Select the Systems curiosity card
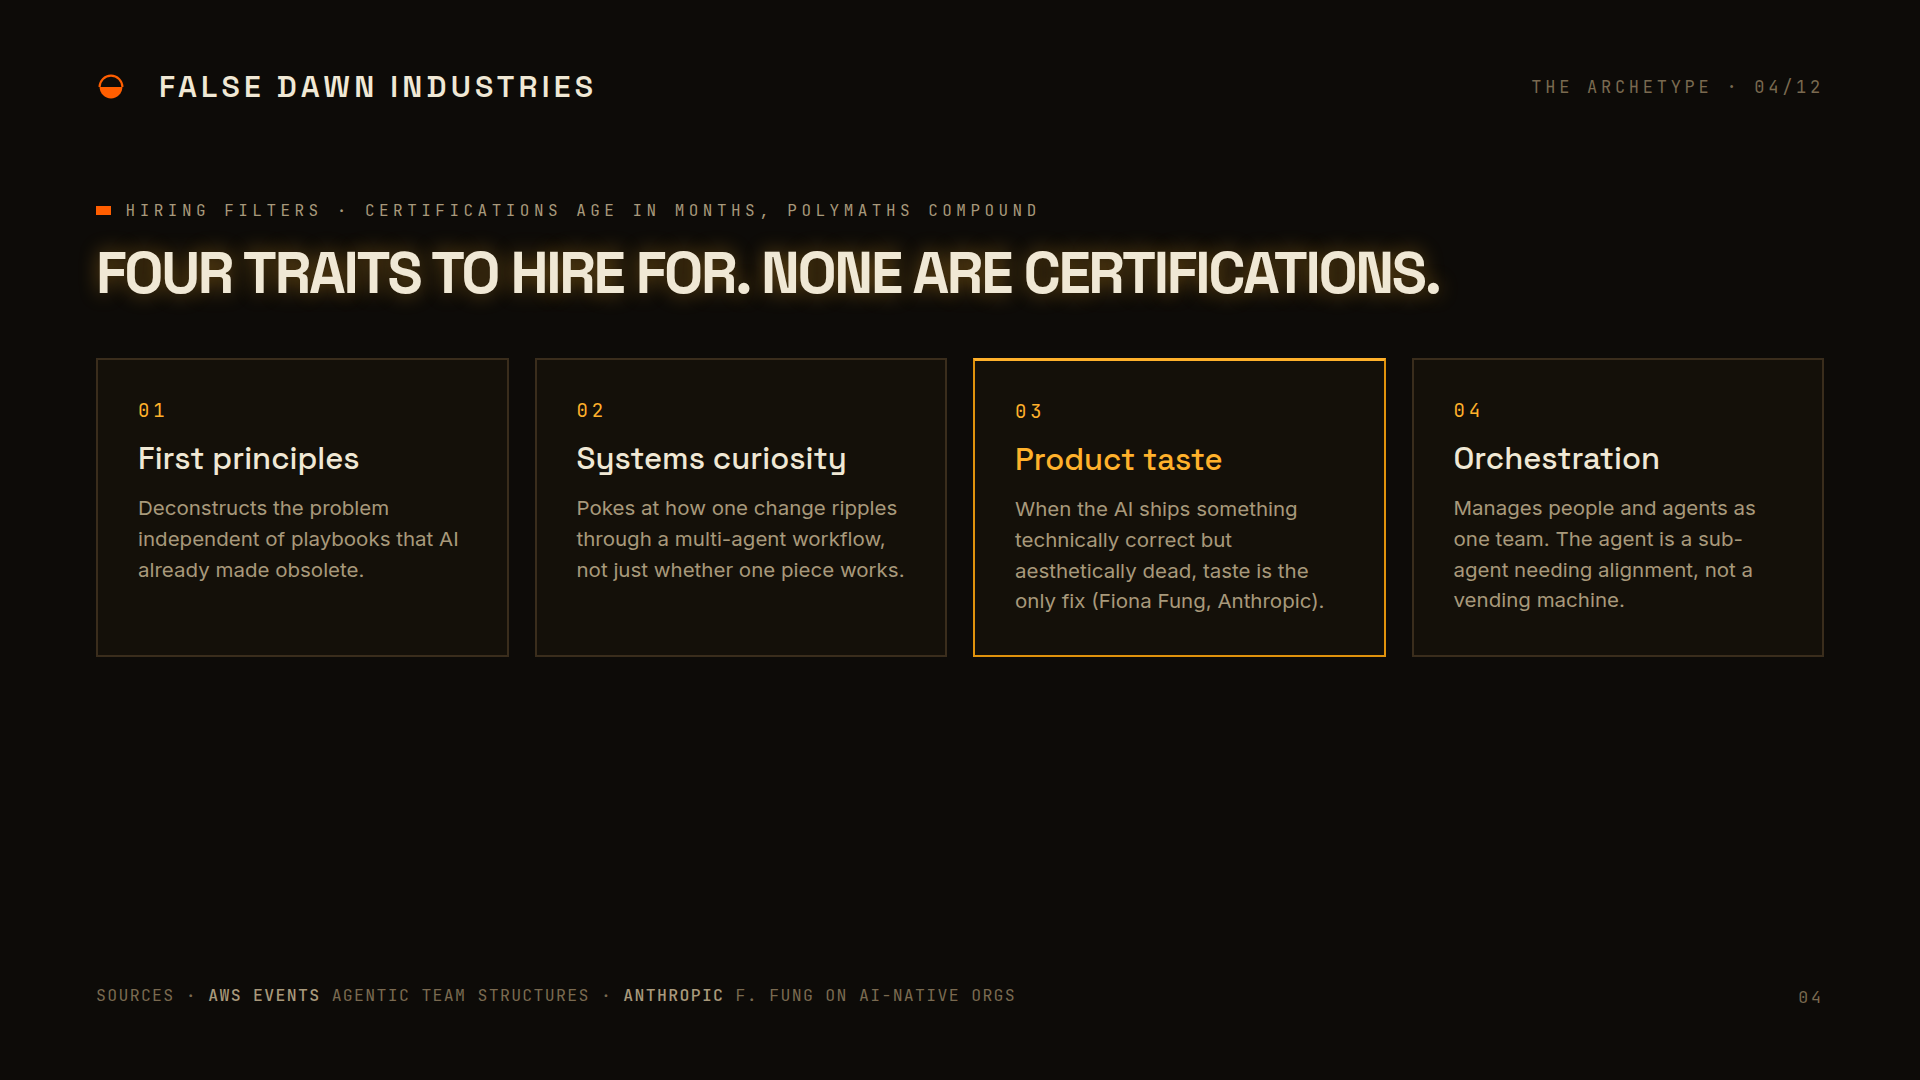 point(741,507)
